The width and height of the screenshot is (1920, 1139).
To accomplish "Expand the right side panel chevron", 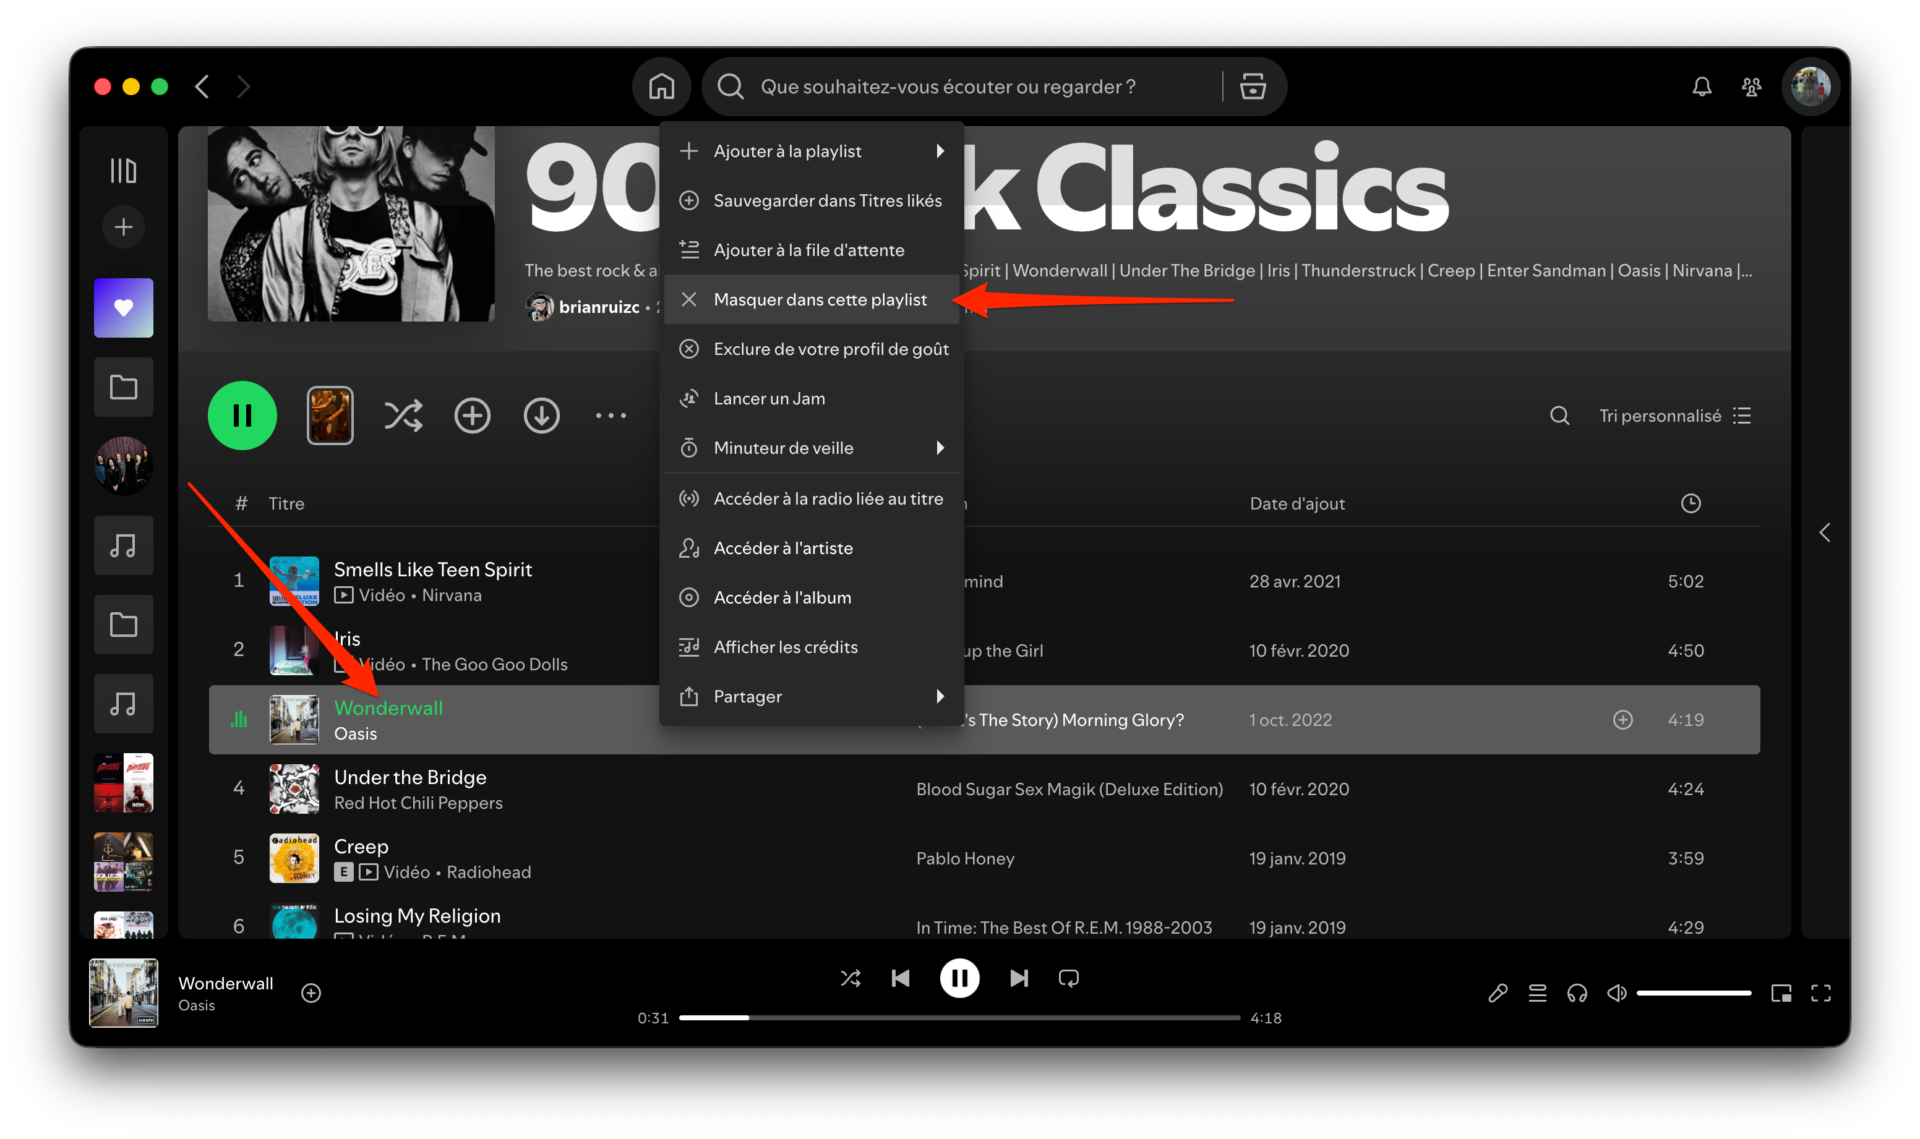I will (1825, 532).
